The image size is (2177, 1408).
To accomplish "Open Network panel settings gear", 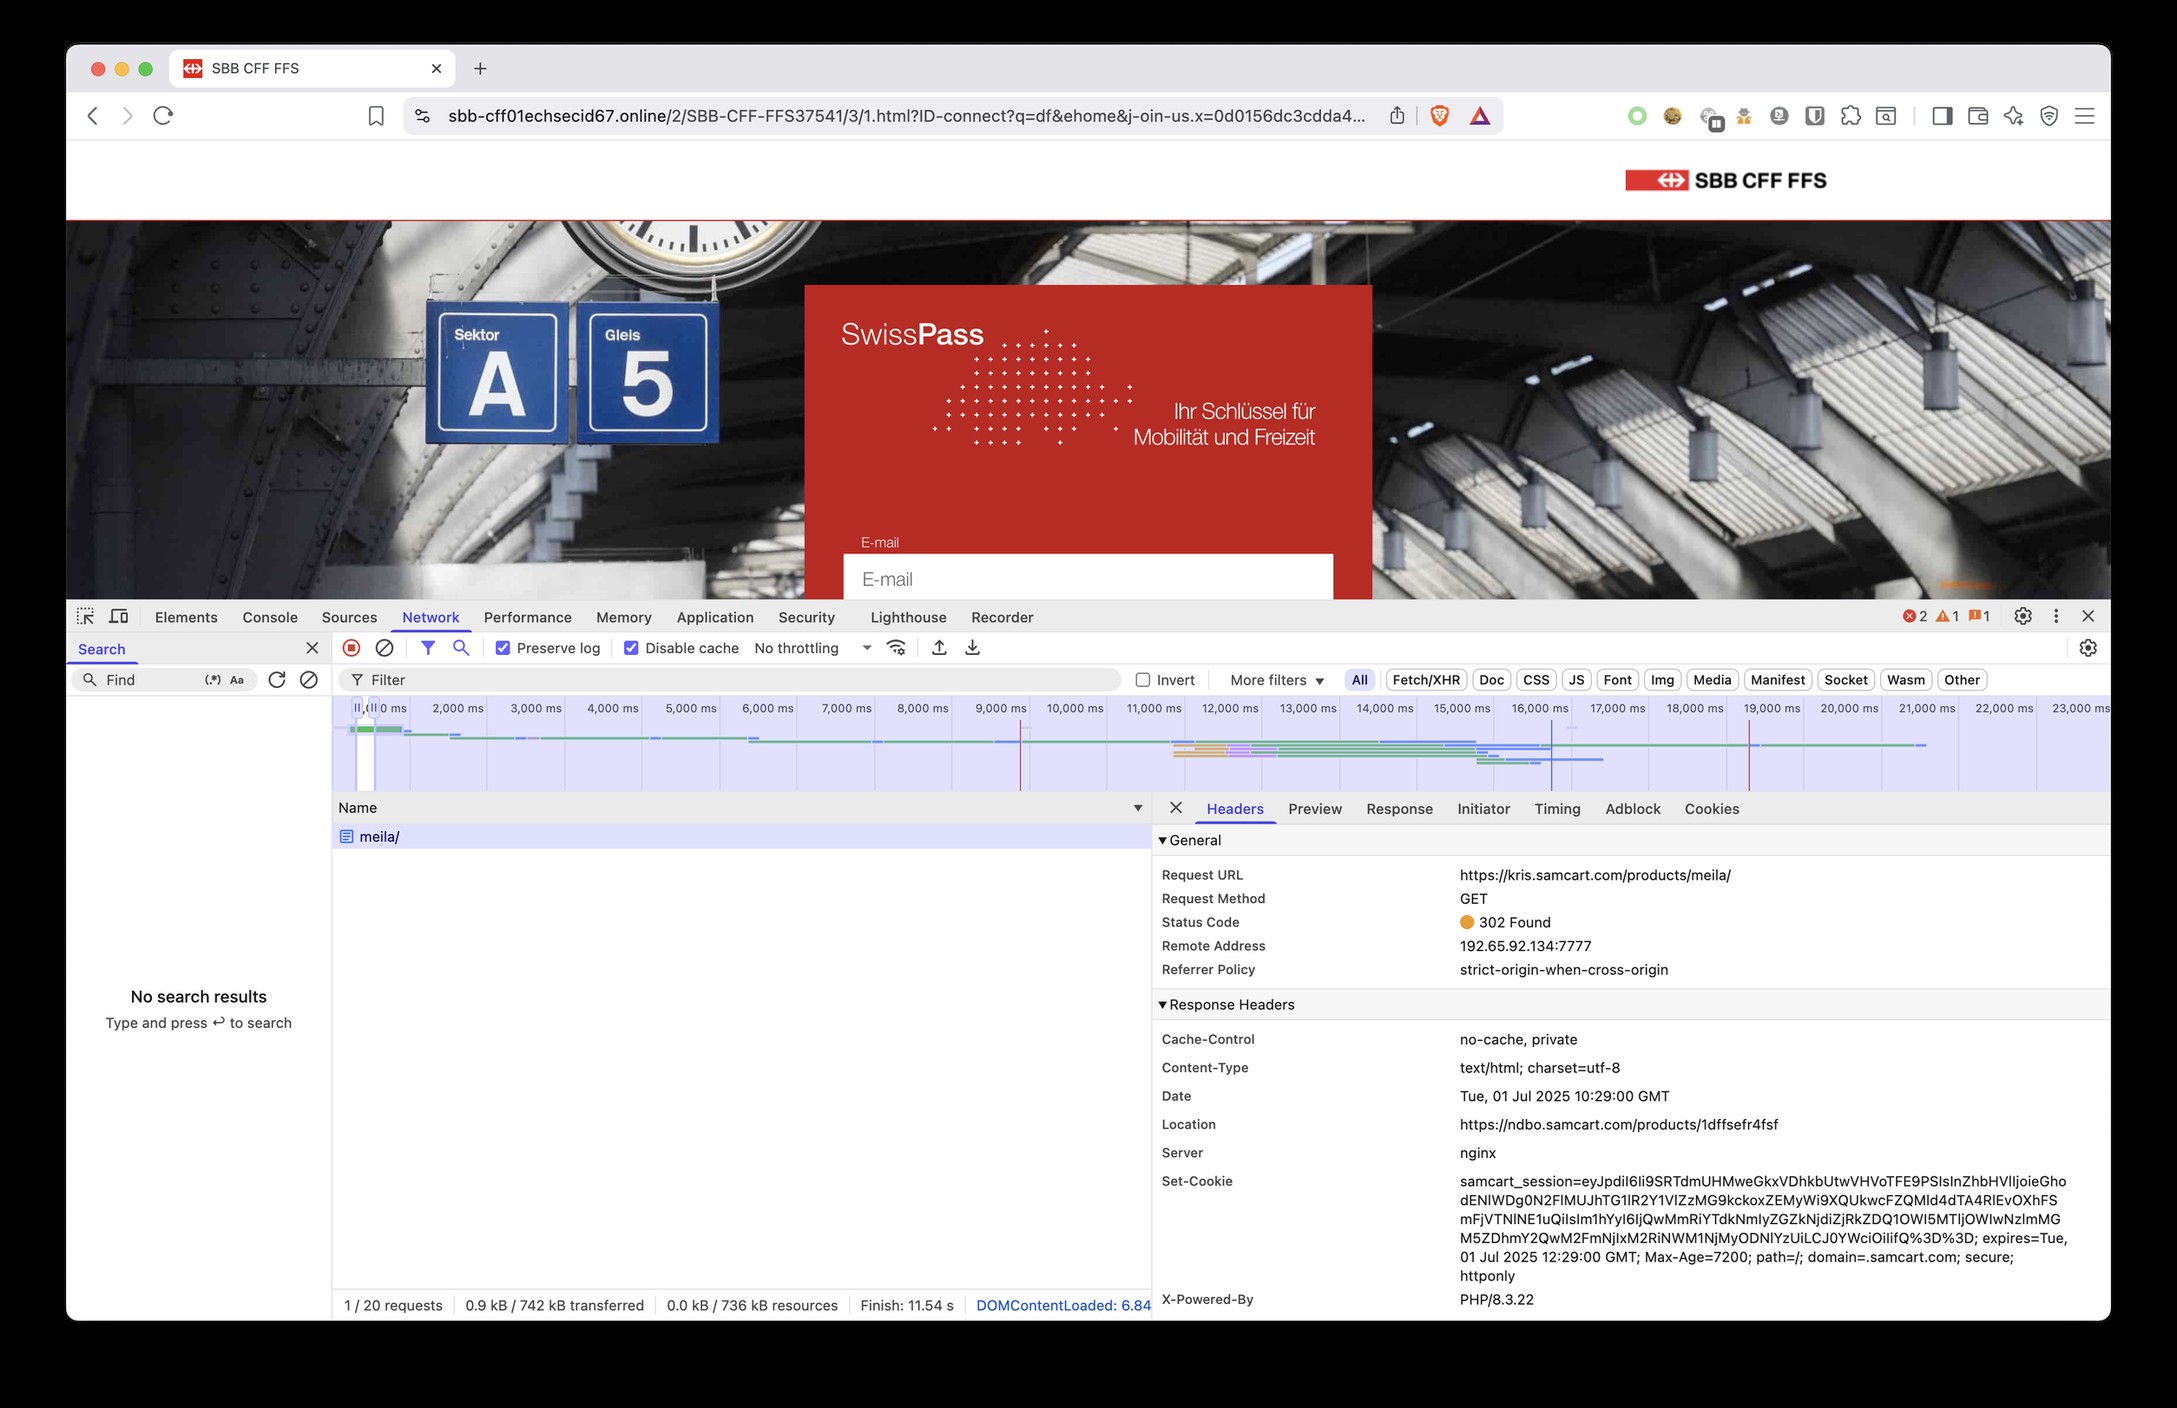I will tap(2088, 648).
